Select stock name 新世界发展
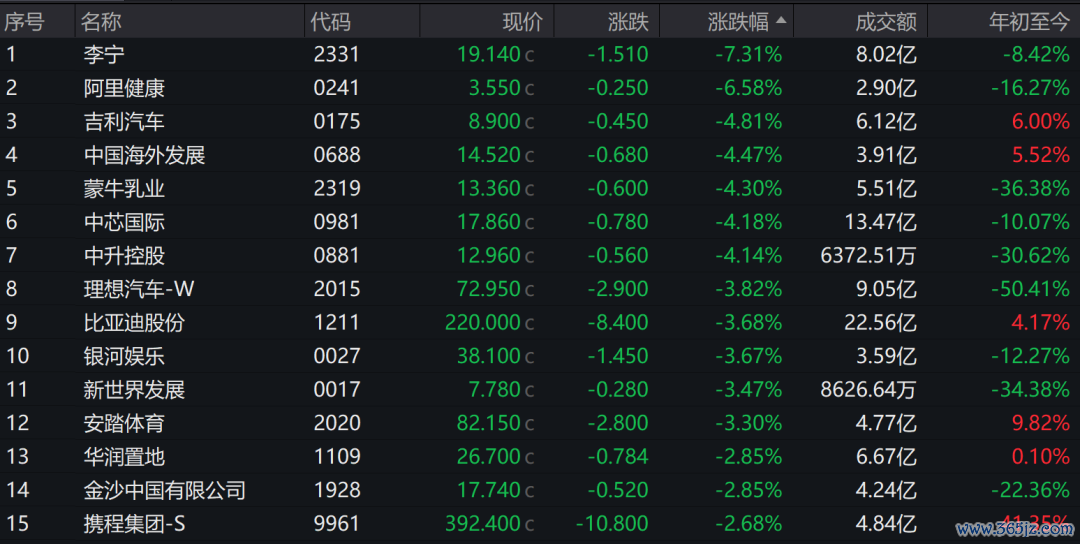 point(134,390)
